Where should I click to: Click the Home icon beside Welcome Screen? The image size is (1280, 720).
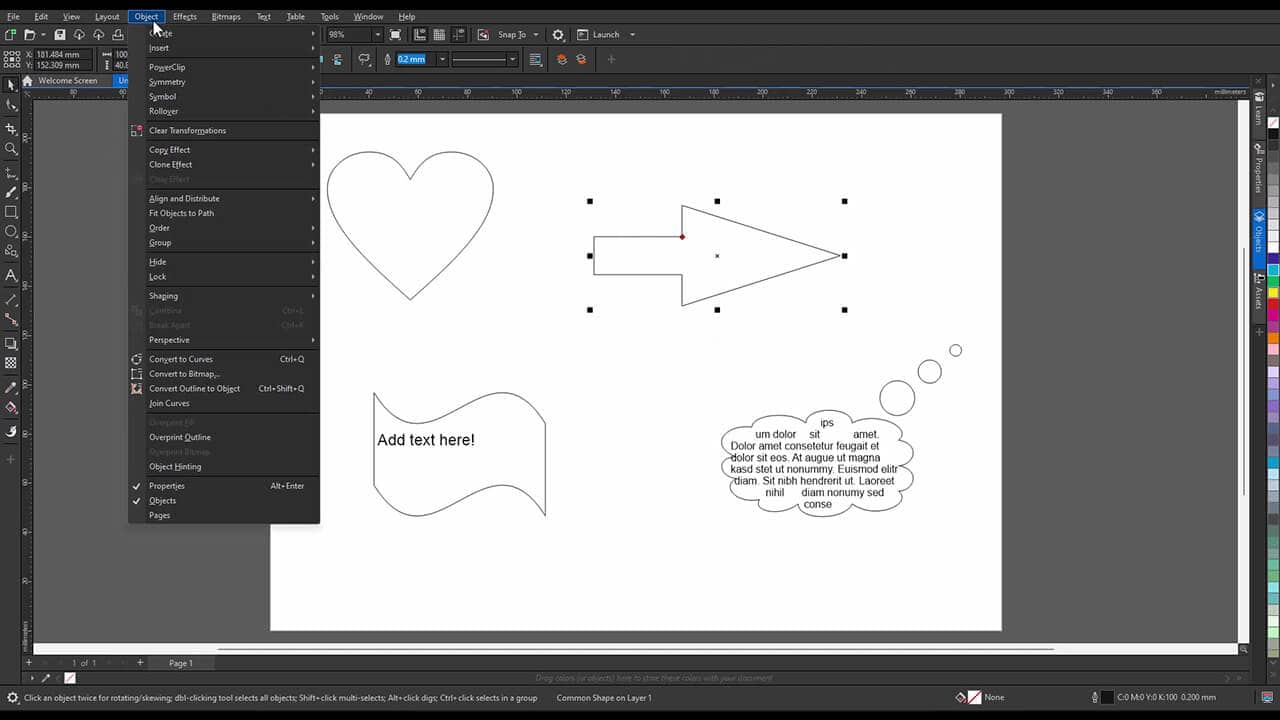27,81
